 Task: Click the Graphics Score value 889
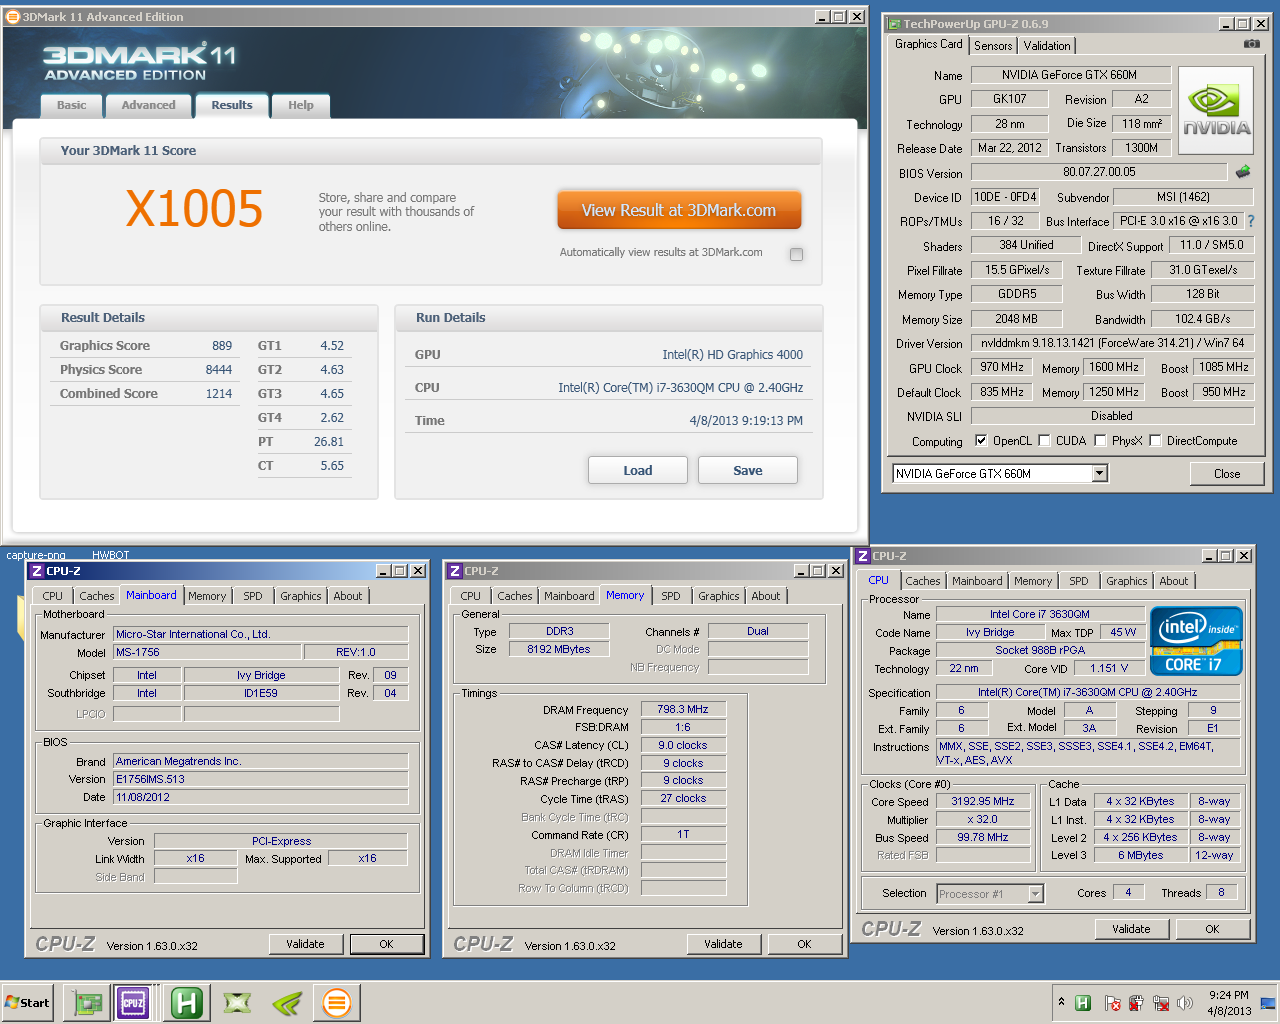[x=222, y=346]
